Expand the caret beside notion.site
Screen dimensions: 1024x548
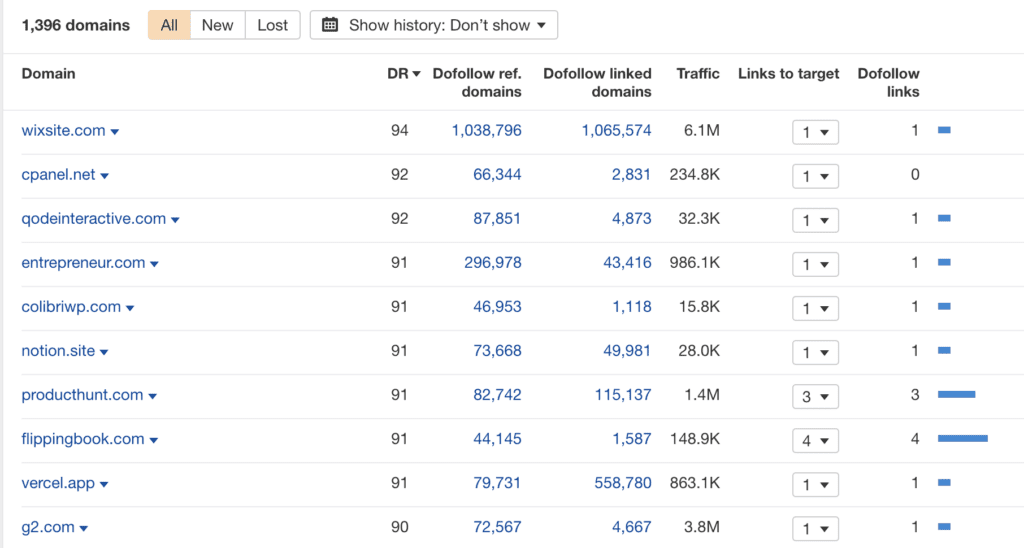coord(104,352)
